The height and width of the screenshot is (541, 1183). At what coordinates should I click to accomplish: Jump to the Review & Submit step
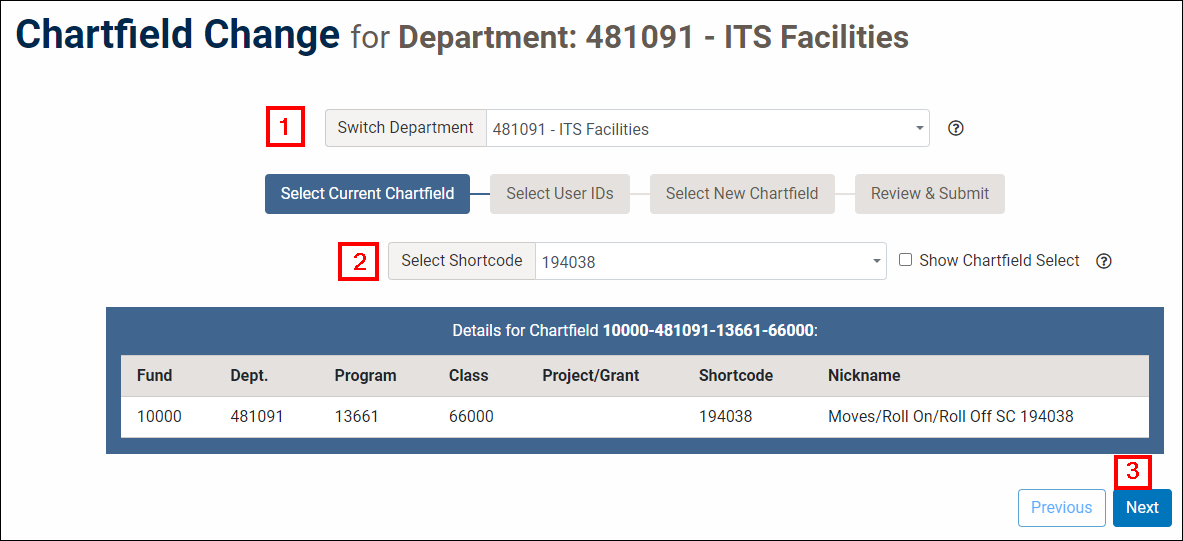click(x=929, y=194)
